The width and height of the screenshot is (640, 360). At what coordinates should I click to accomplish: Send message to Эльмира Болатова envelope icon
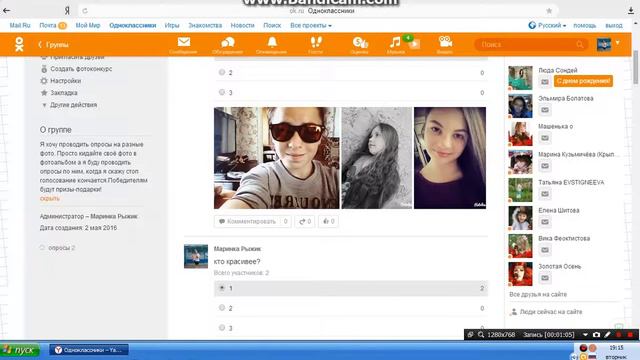tap(544, 110)
